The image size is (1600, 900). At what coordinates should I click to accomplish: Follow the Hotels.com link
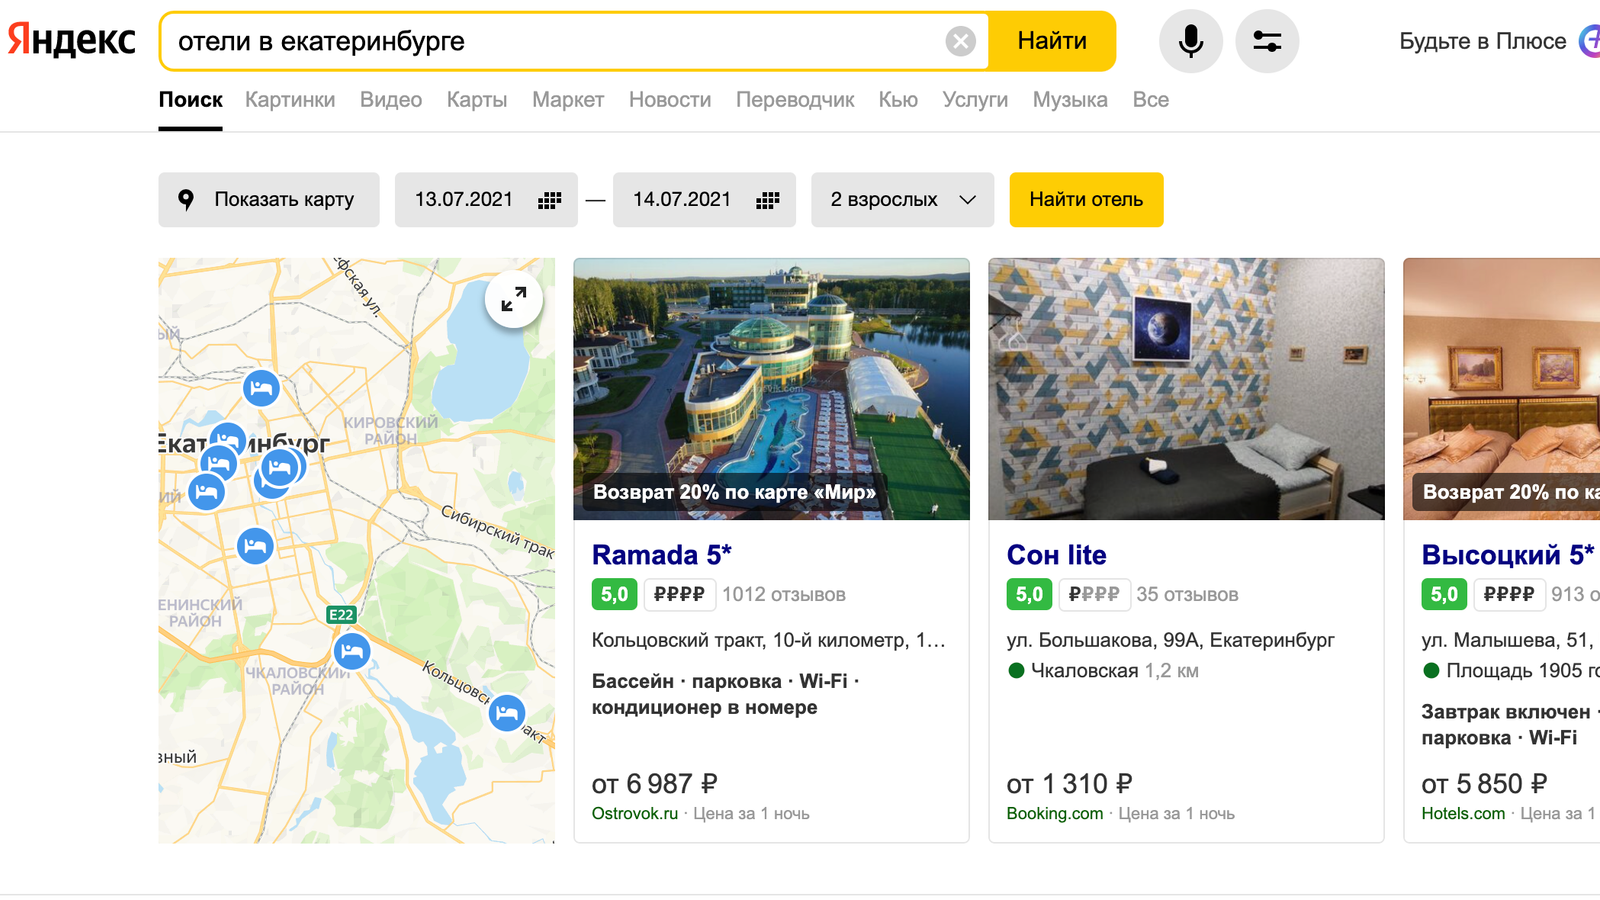1463,814
